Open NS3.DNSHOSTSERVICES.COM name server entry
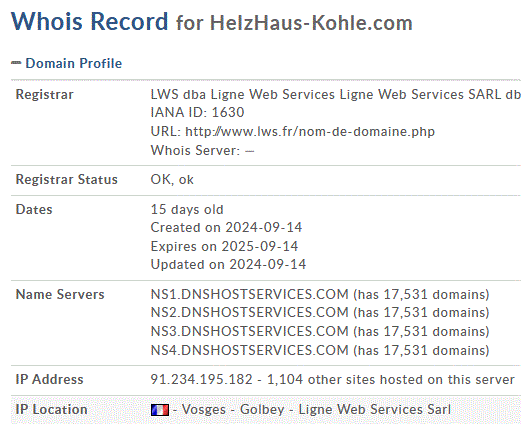Screen dimensions: 522x425 click(x=249, y=331)
